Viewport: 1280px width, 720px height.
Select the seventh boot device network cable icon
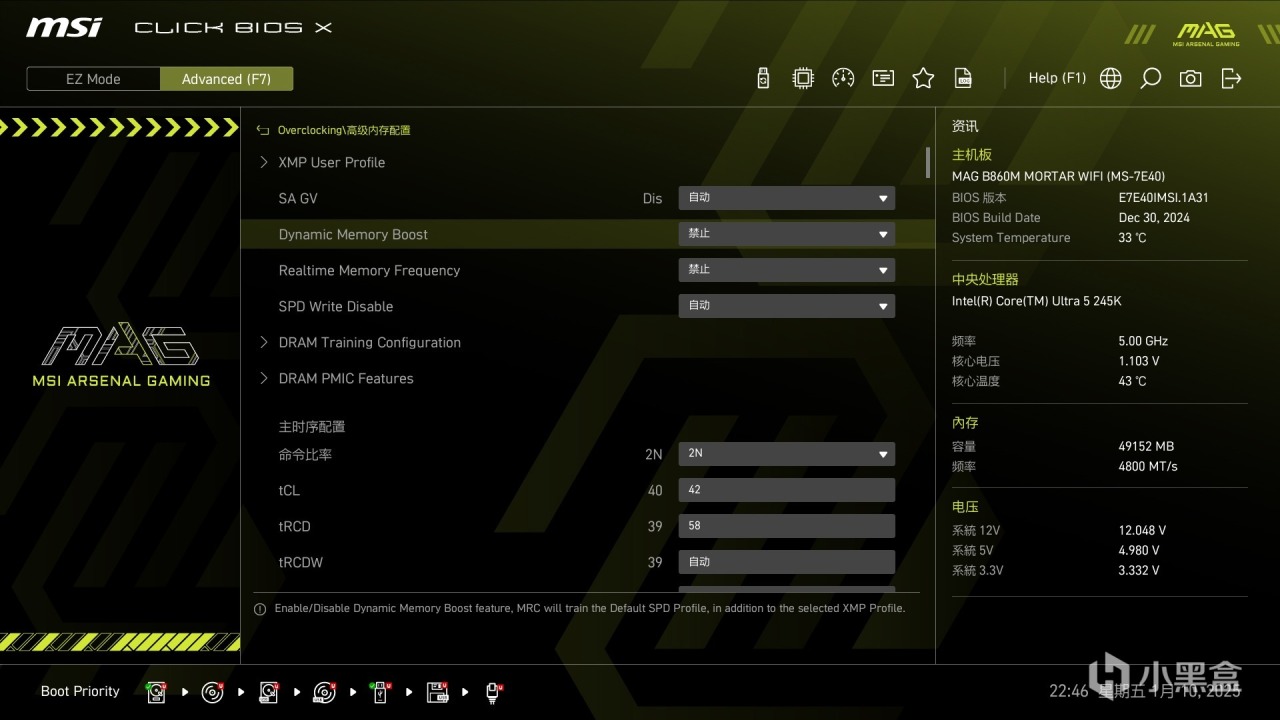[493, 692]
